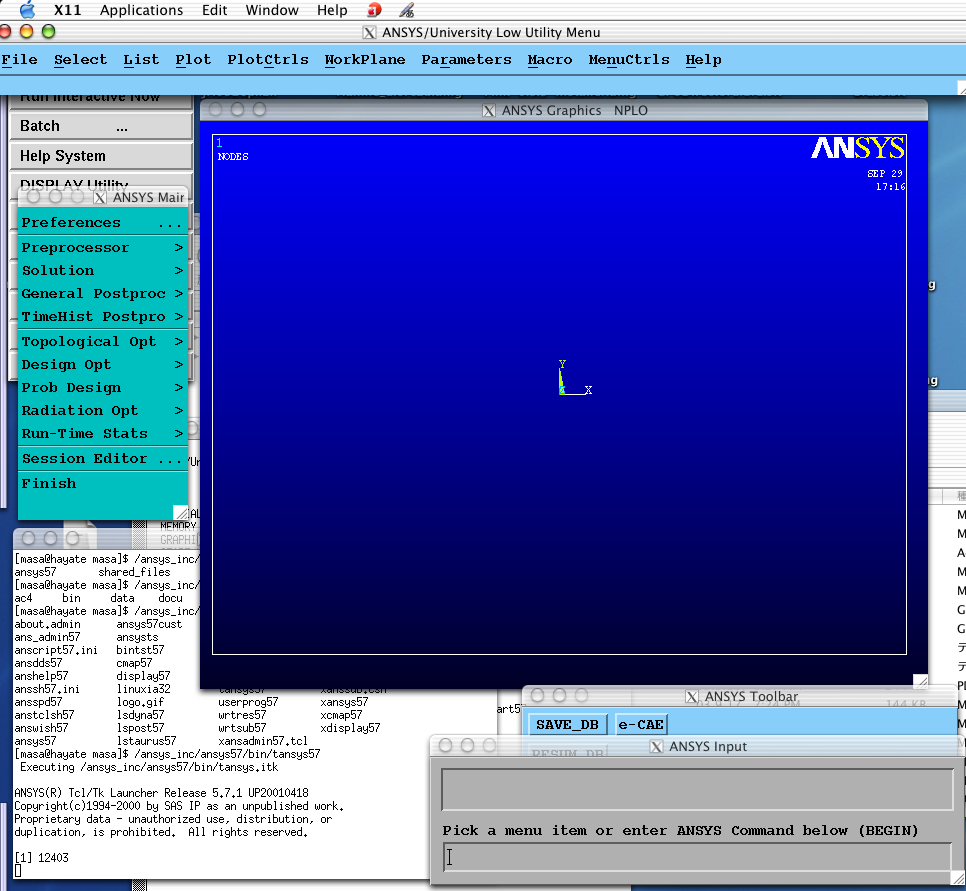The height and width of the screenshot is (891, 966).
Task: Open the PlotCtrls menu
Action: [x=267, y=60]
